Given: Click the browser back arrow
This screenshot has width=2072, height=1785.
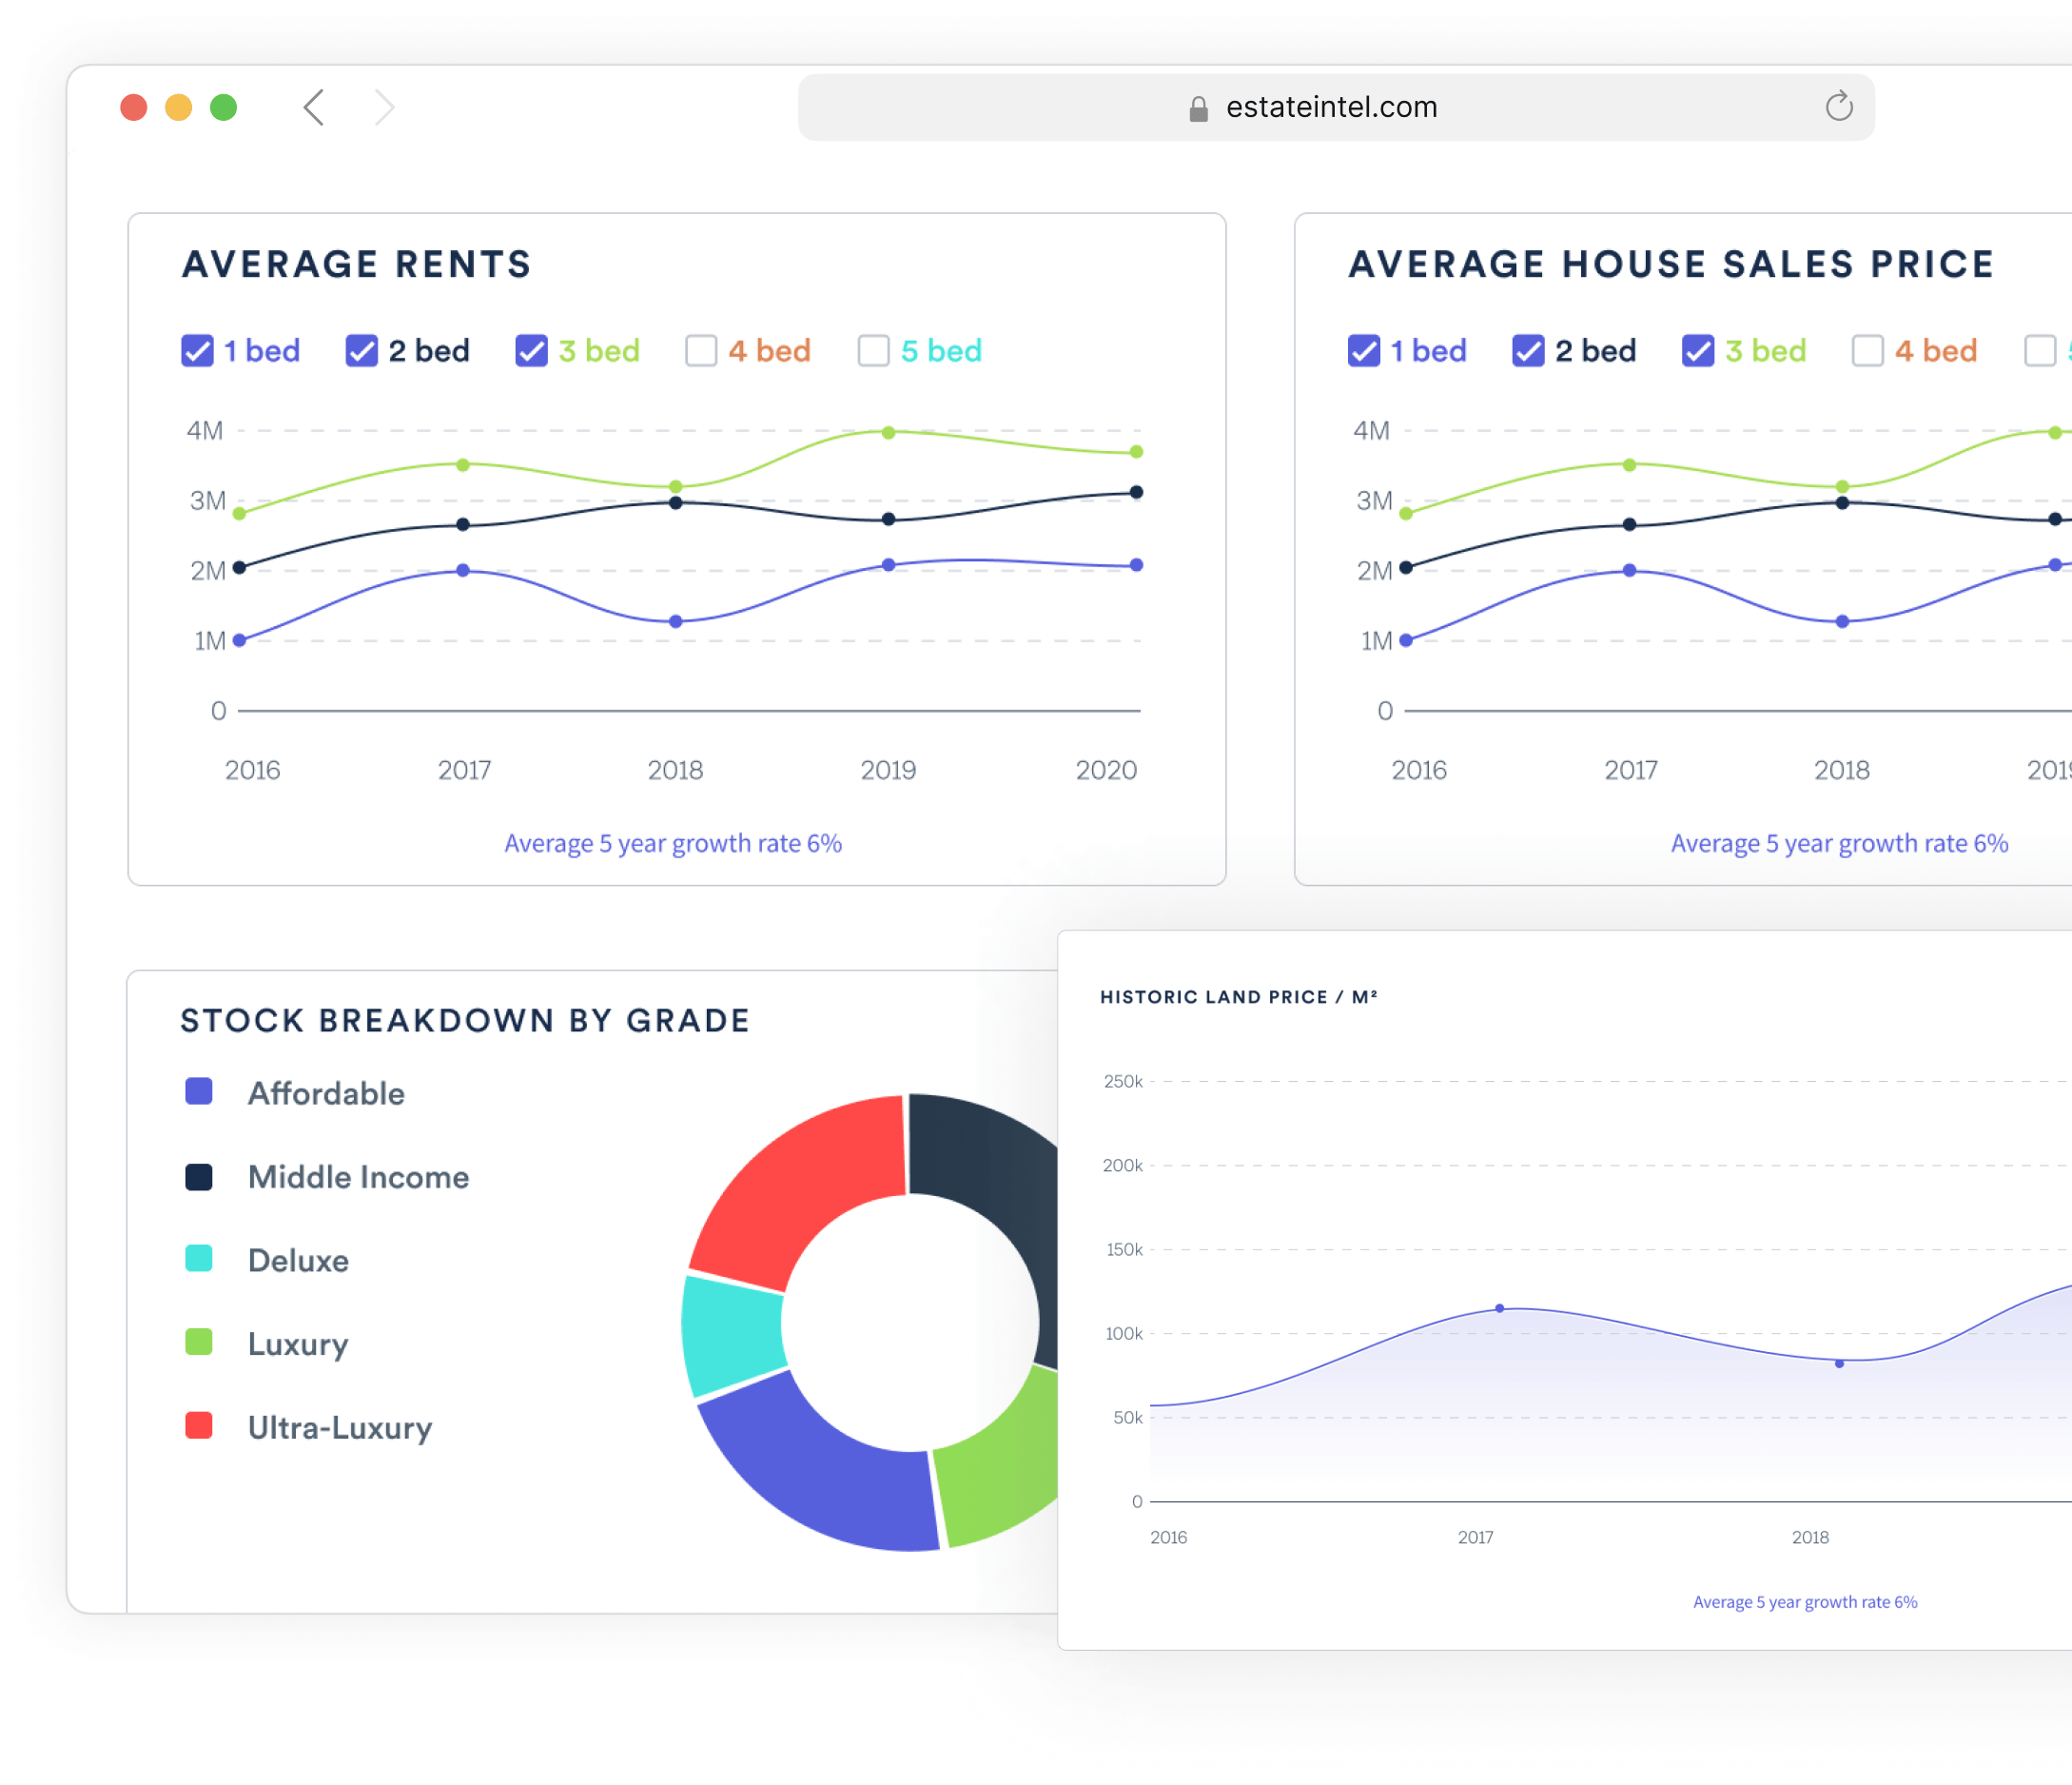Looking at the screenshot, I should point(314,107).
